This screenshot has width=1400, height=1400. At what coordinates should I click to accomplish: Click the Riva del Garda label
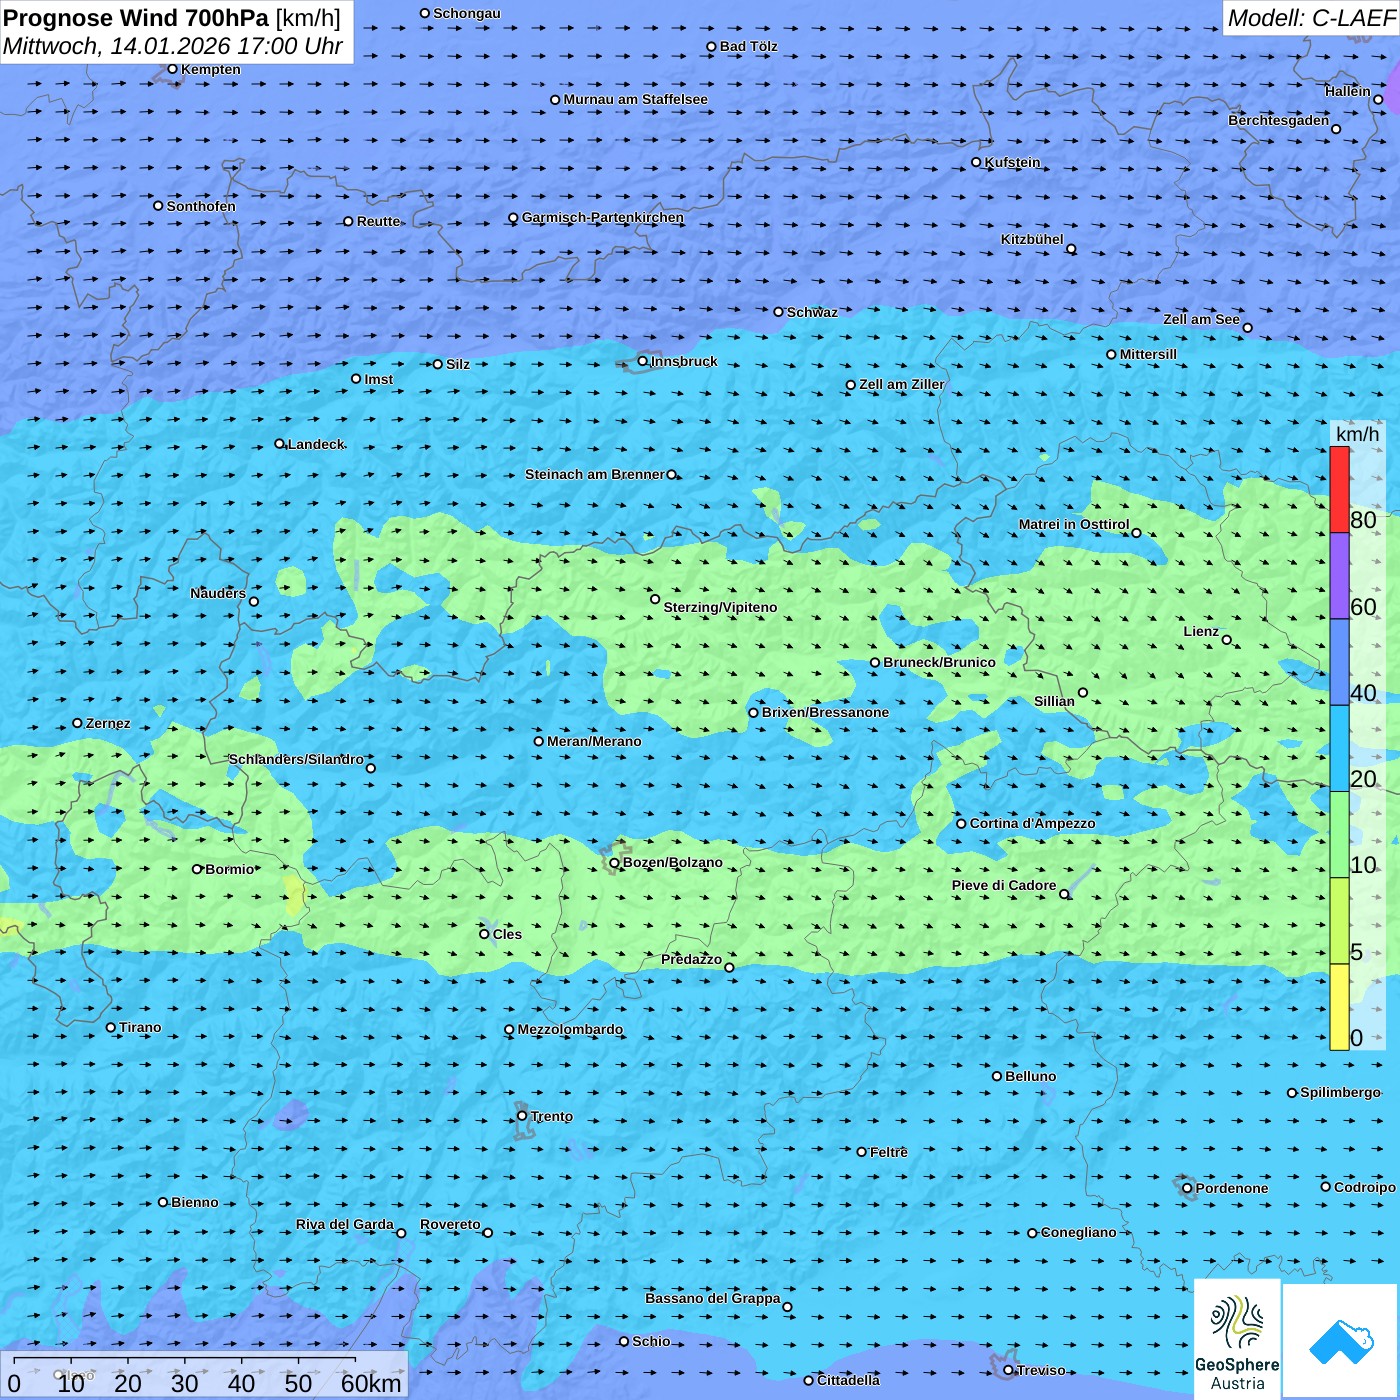click(x=345, y=1224)
